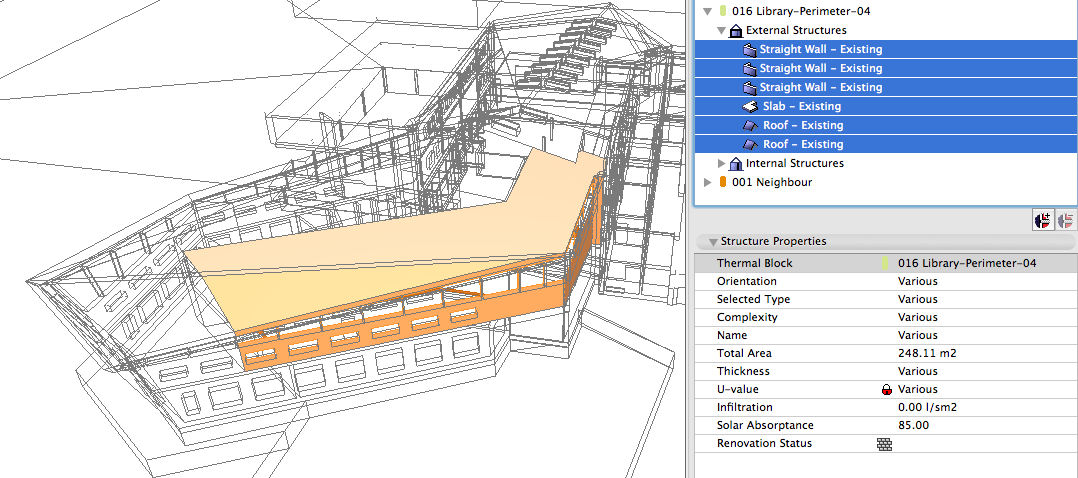Viewport: 1078px width, 478px height.
Task: Collapse the Structure Properties panel
Action: pos(713,242)
